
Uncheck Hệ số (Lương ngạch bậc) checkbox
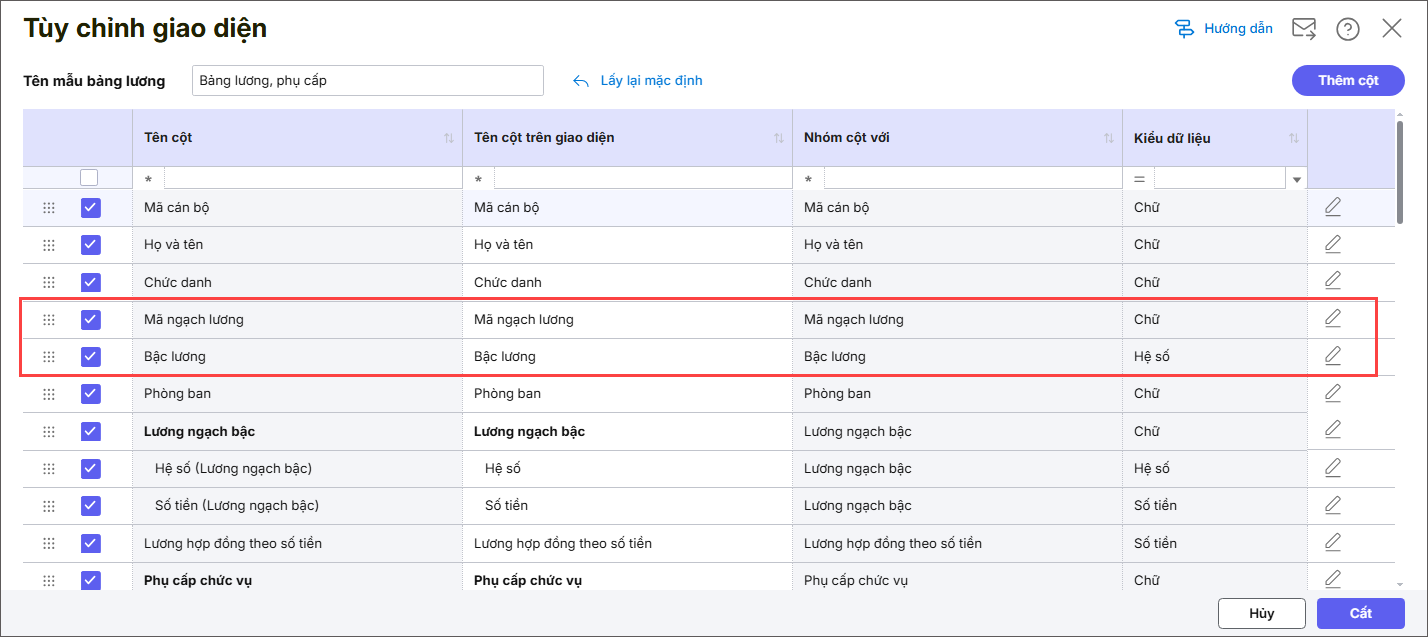point(91,468)
